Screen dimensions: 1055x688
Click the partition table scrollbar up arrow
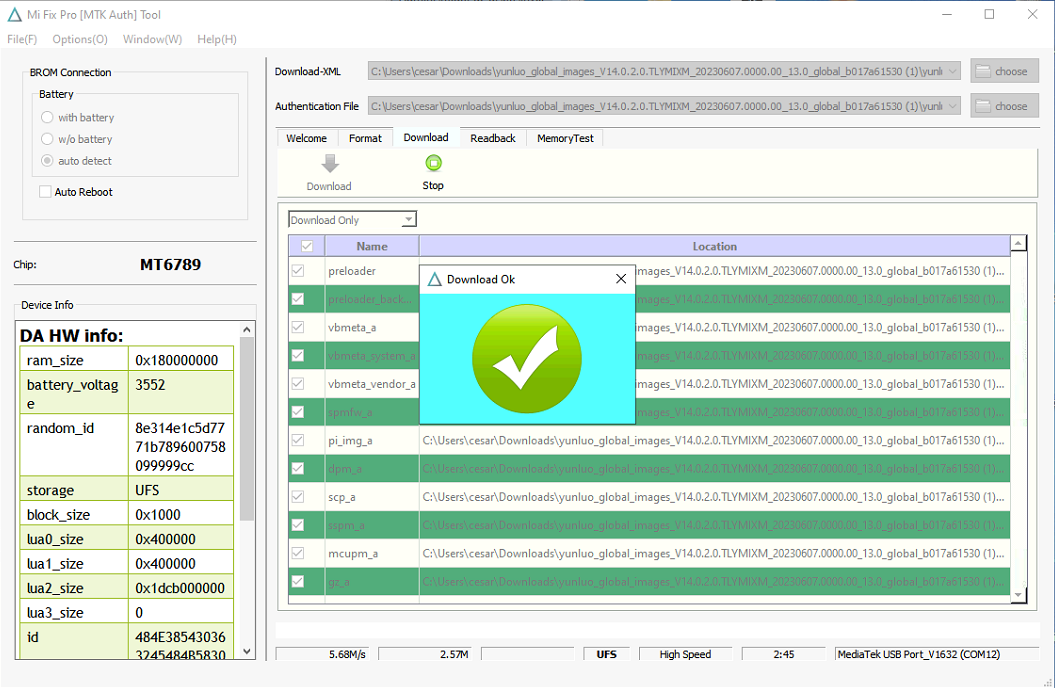click(1019, 243)
